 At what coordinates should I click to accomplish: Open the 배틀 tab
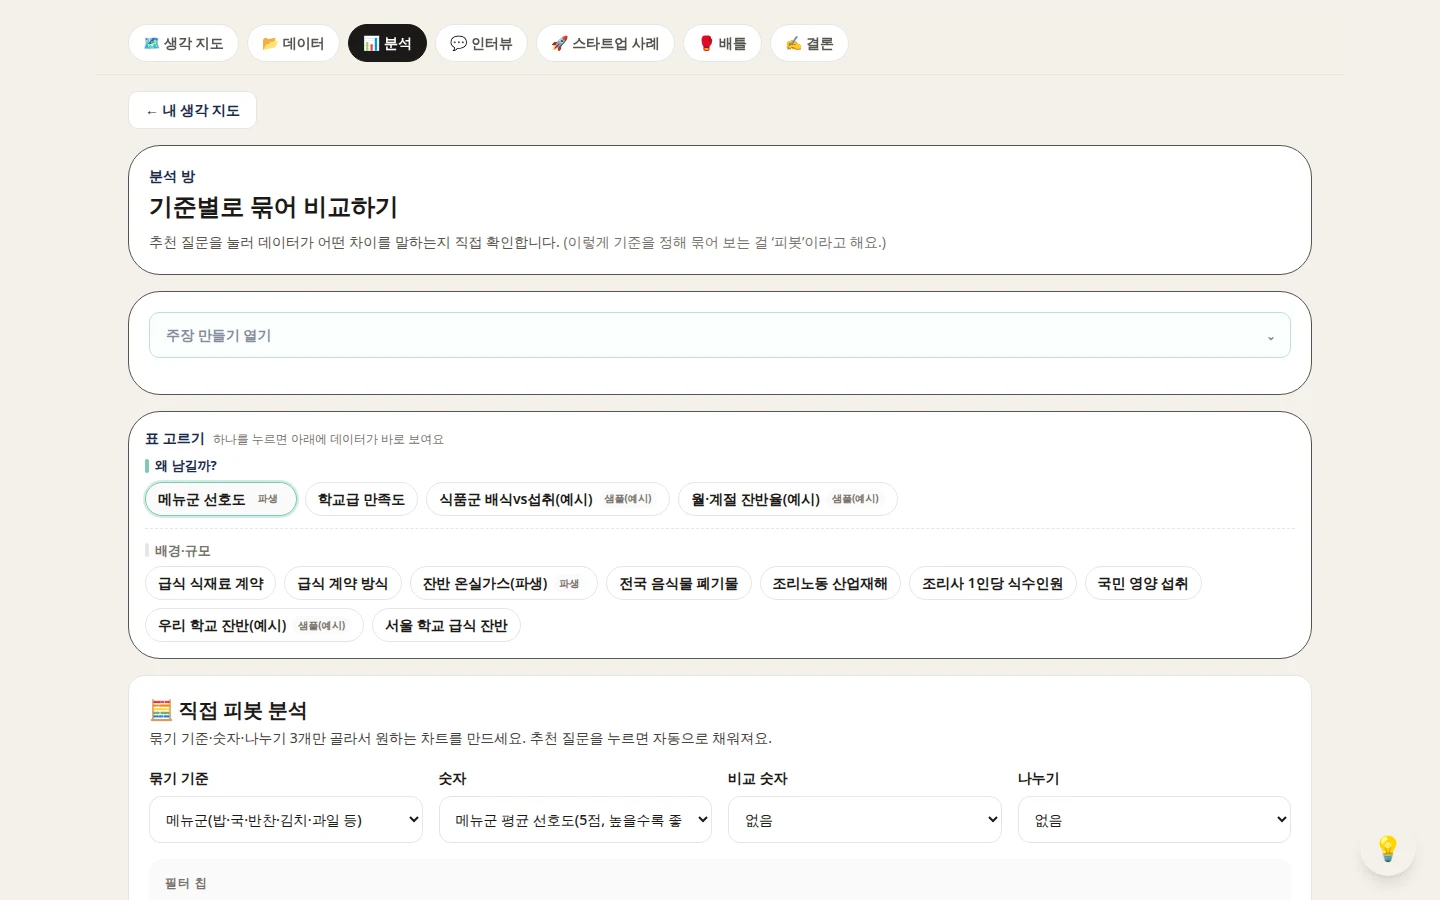[722, 43]
